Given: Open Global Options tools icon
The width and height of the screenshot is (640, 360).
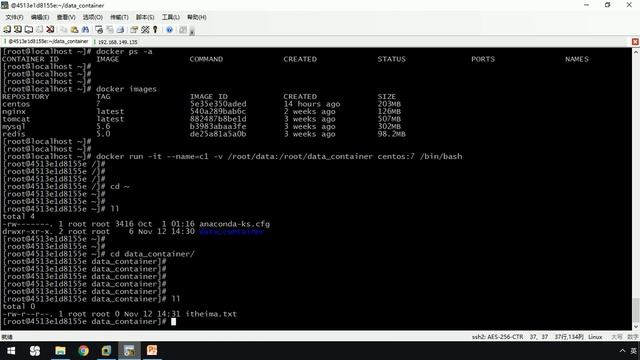Looking at the screenshot, I should tap(145, 29).
